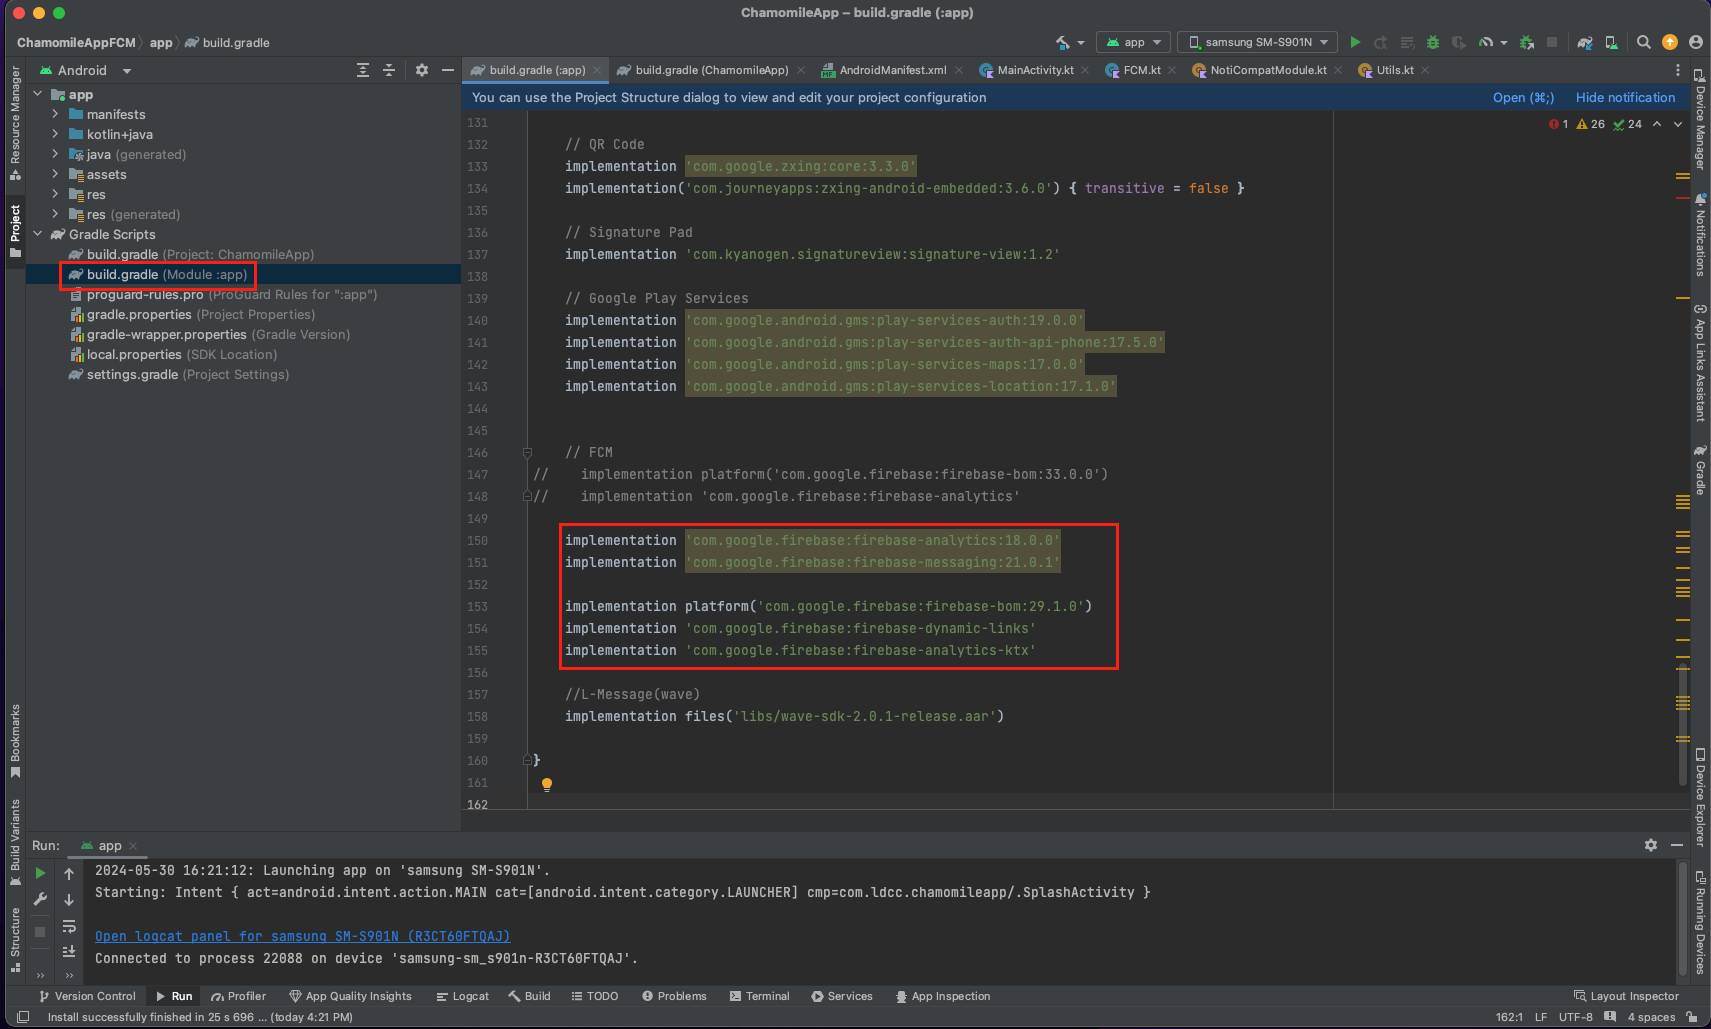Open the samsung SM-S901N device dropdown

[x=1257, y=42]
